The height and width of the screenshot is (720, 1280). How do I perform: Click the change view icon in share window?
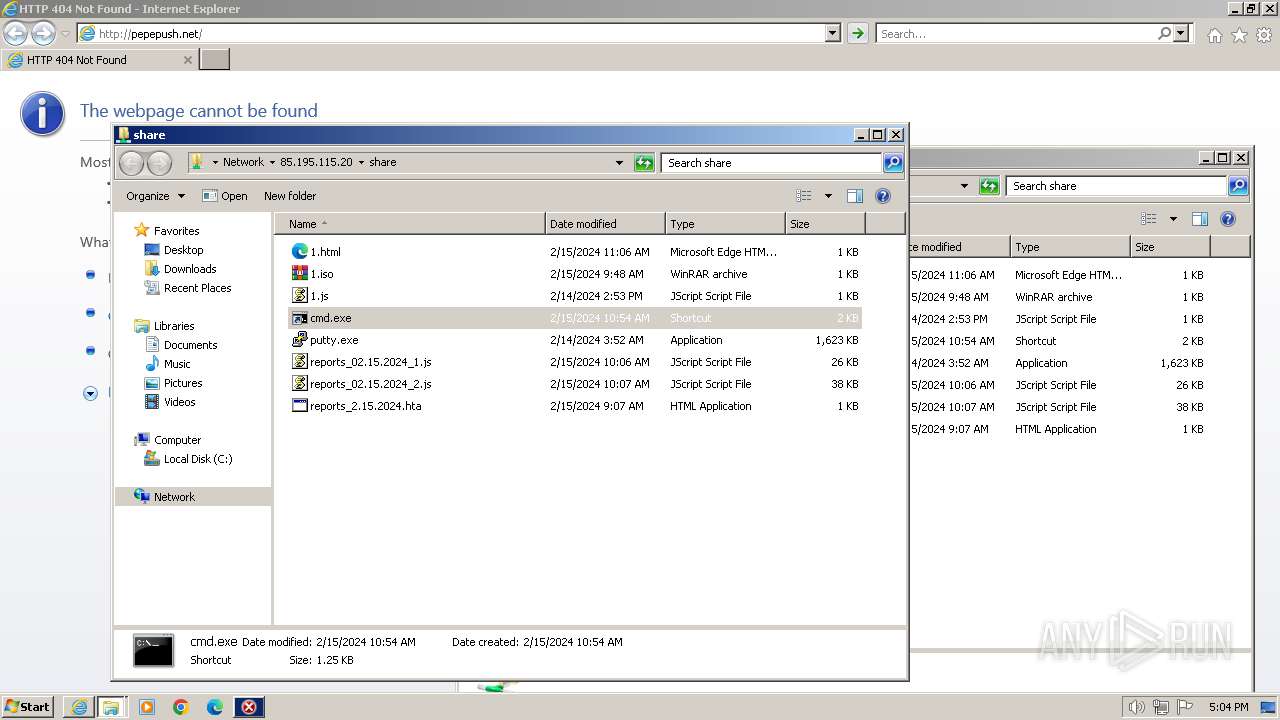pos(804,196)
